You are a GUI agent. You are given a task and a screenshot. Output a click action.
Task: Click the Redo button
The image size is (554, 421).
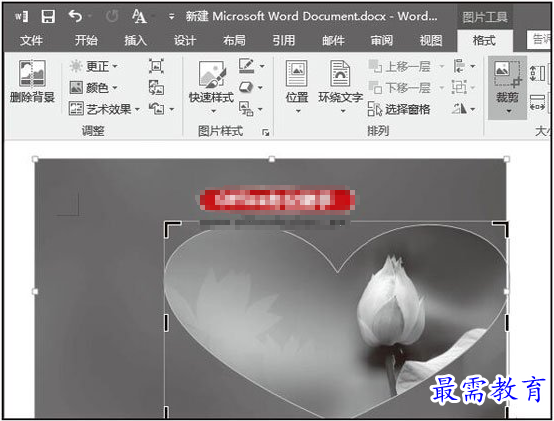(112, 16)
